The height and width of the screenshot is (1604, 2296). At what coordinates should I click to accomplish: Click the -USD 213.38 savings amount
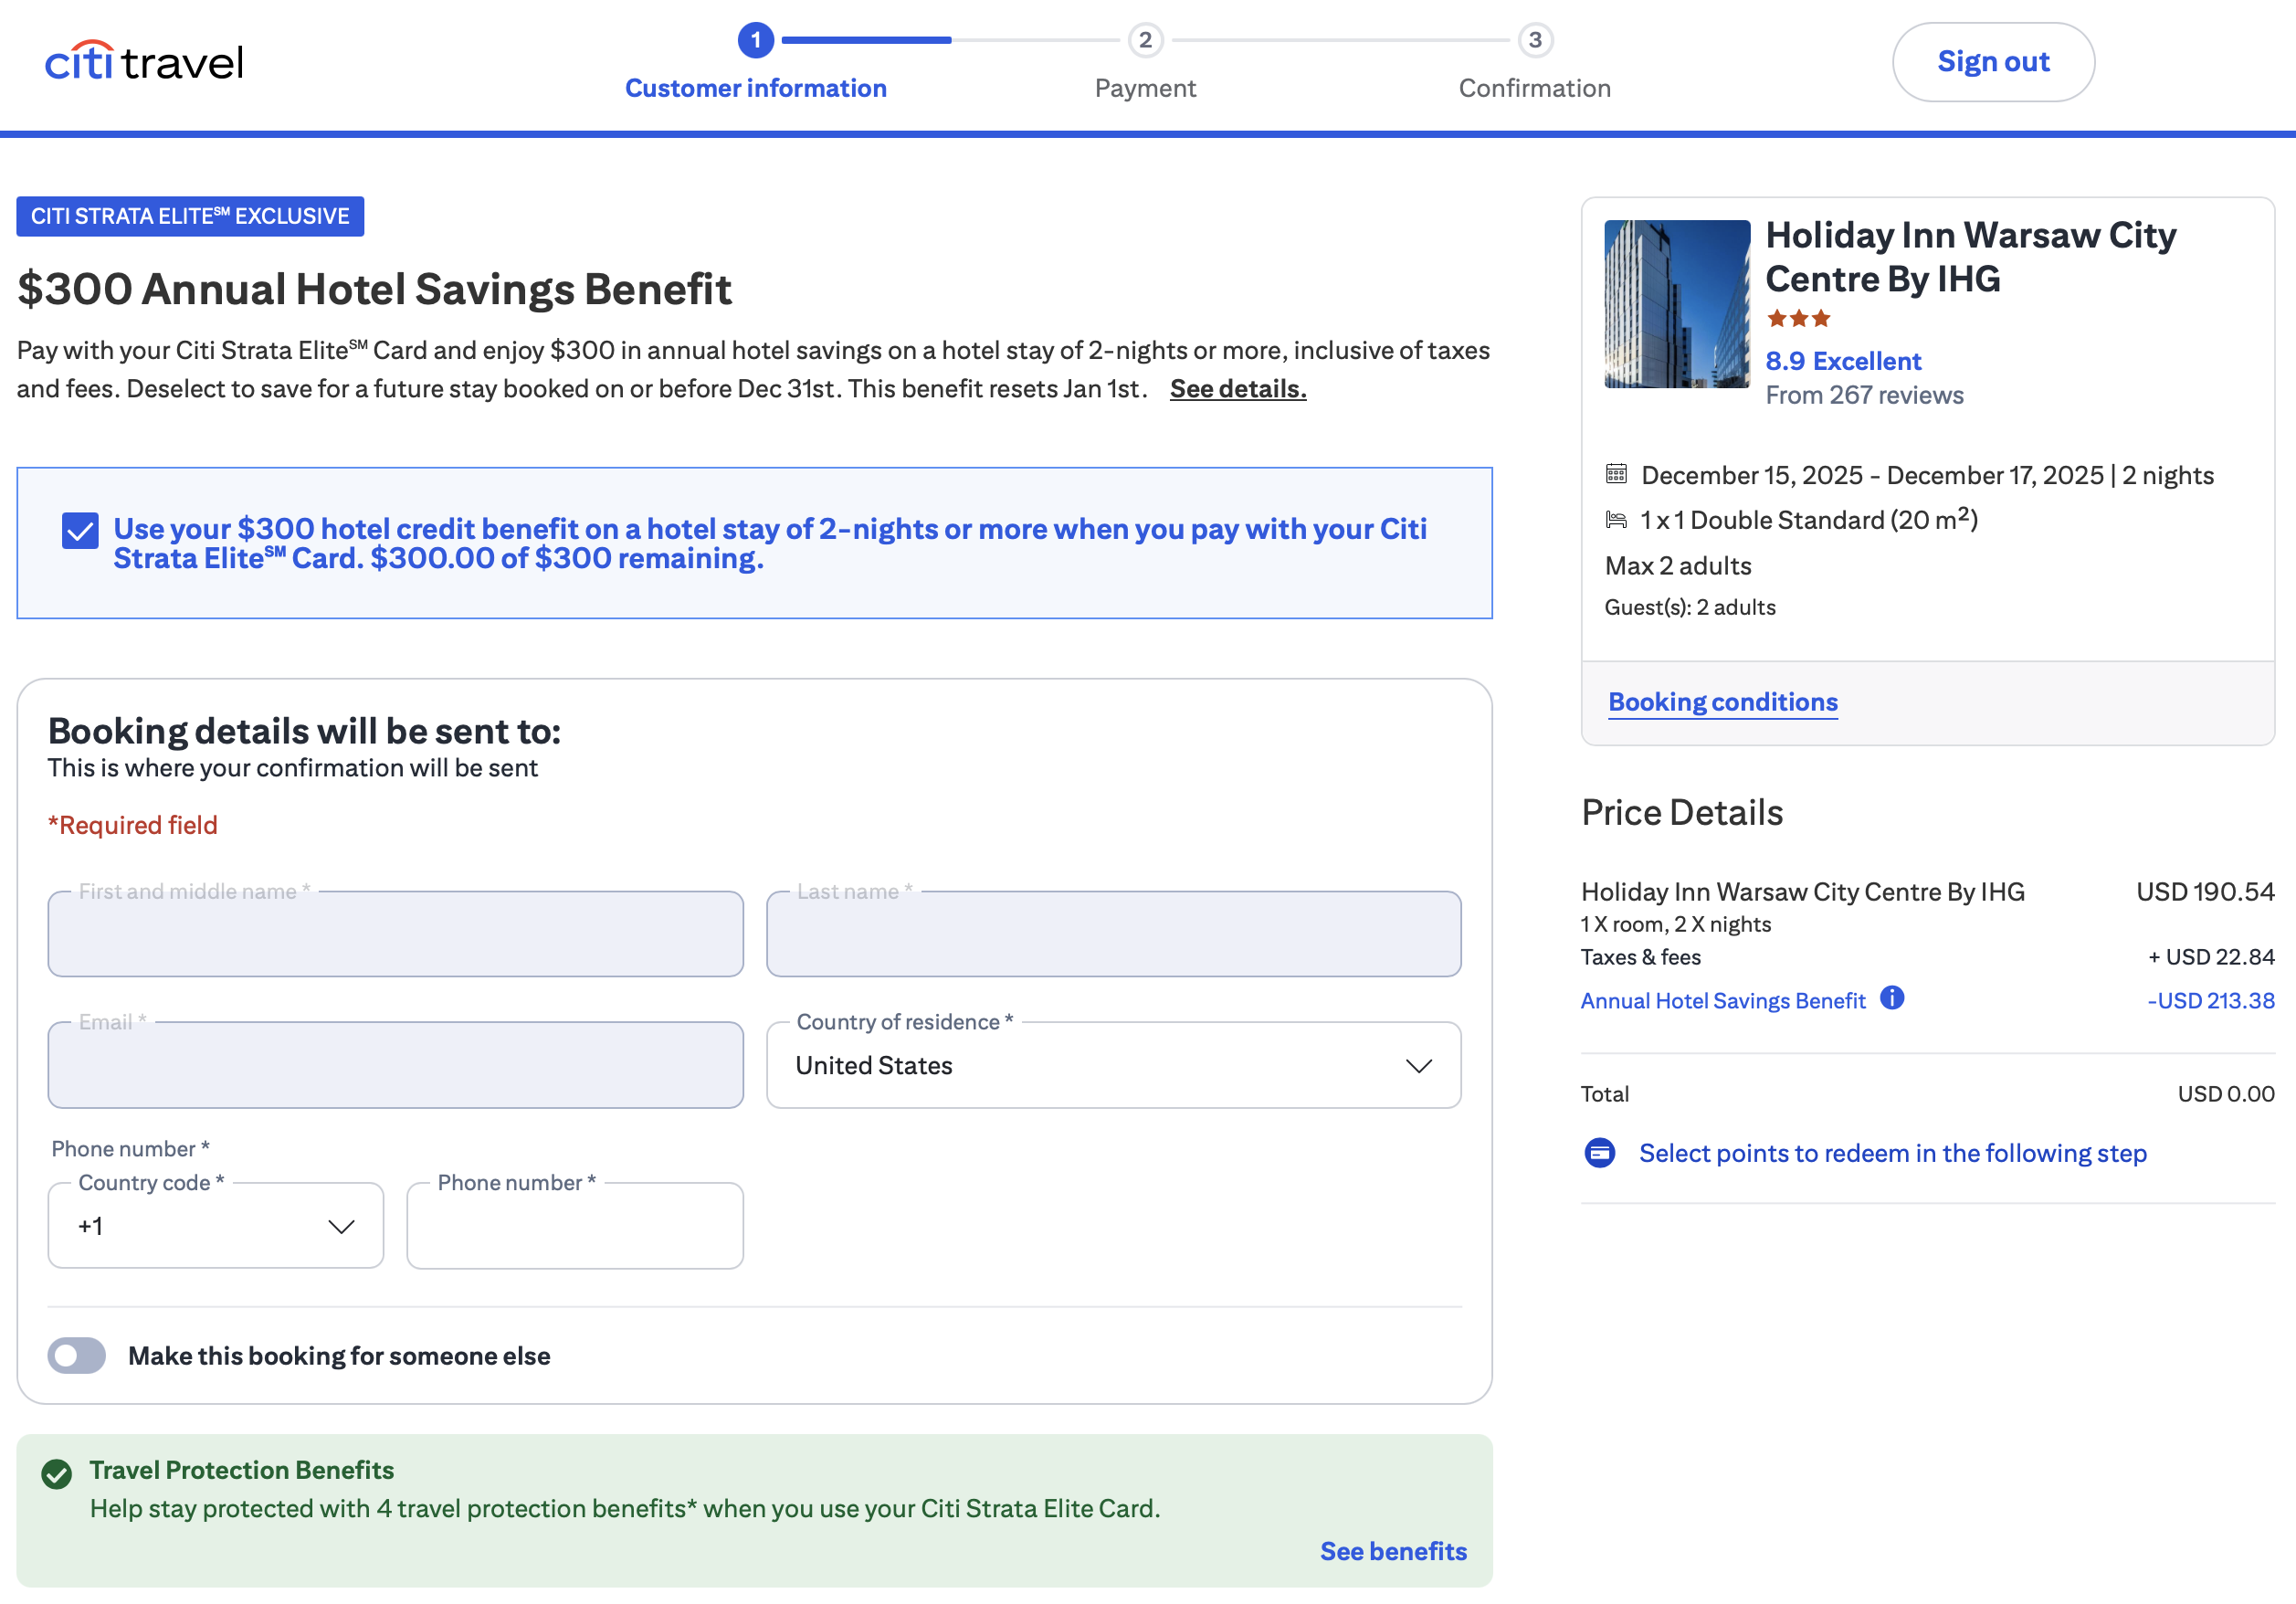pos(2211,1001)
